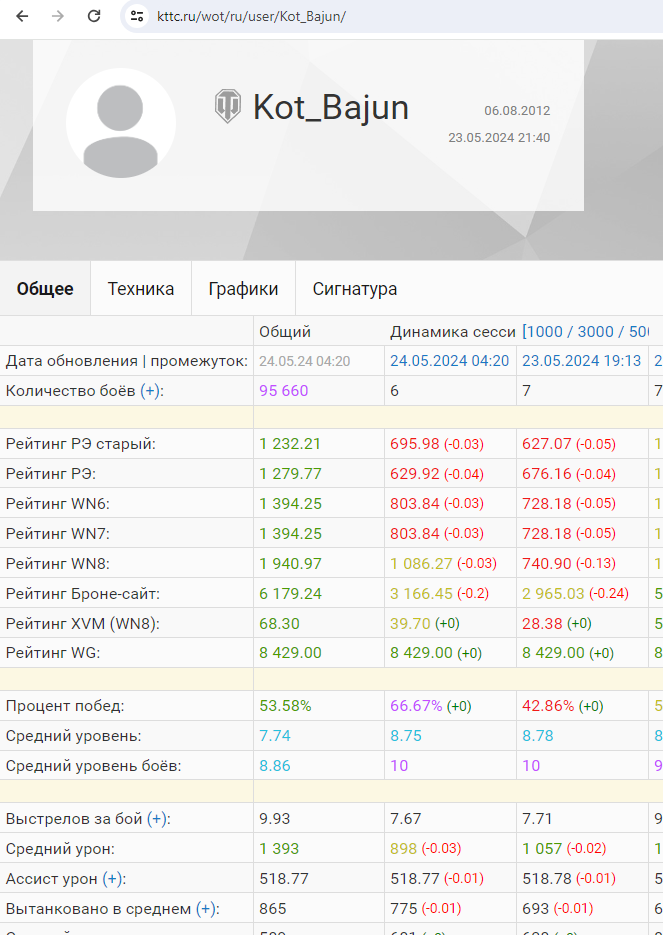Open site information icon in address bar
The image size is (663, 935).
(137, 16)
